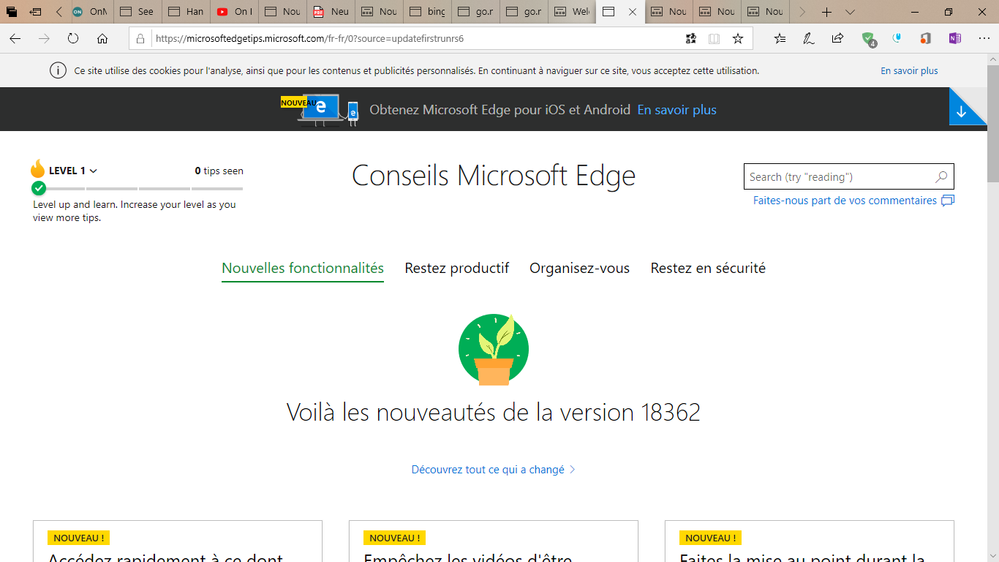Add notes with the pen icon
Viewport: 999px width, 562px height.
[x=809, y=38]
